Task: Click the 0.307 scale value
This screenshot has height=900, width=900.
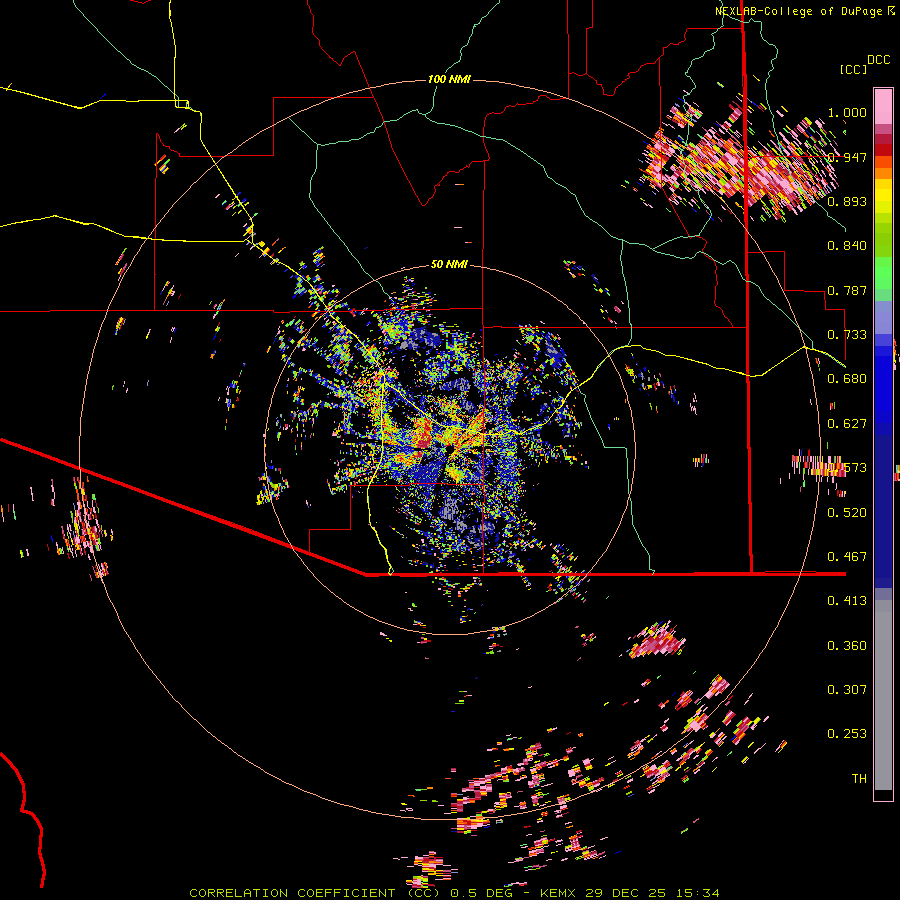Action: click(847, 690)
